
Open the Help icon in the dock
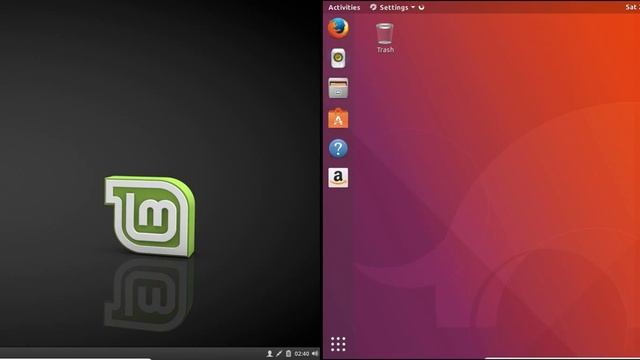pos(338,148)
